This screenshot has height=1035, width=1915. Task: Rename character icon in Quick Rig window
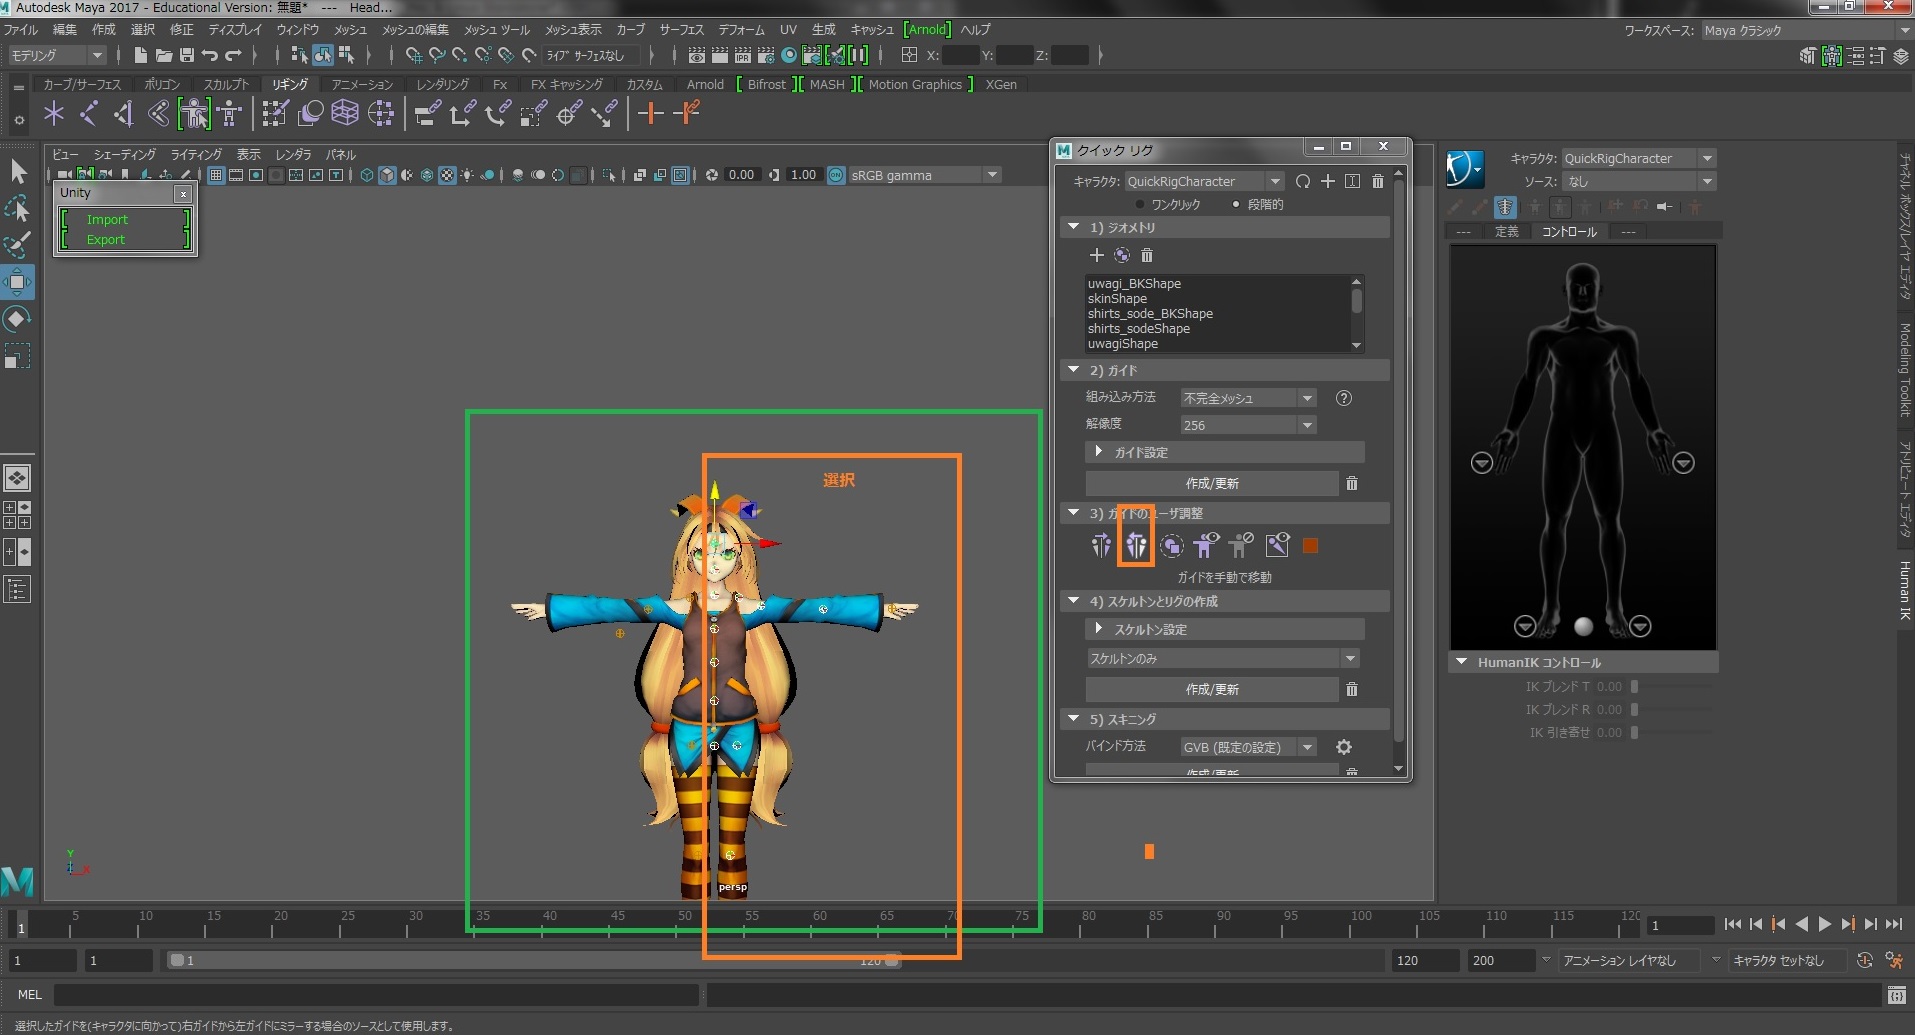(x=1352, y=181)
